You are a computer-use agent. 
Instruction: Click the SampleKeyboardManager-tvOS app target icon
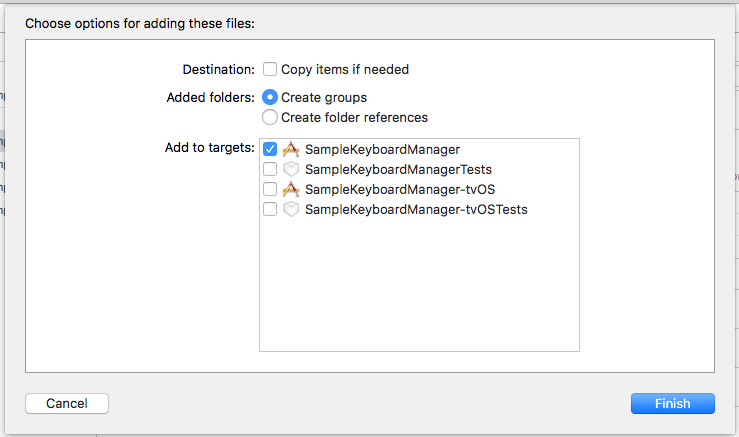point(291,189)
